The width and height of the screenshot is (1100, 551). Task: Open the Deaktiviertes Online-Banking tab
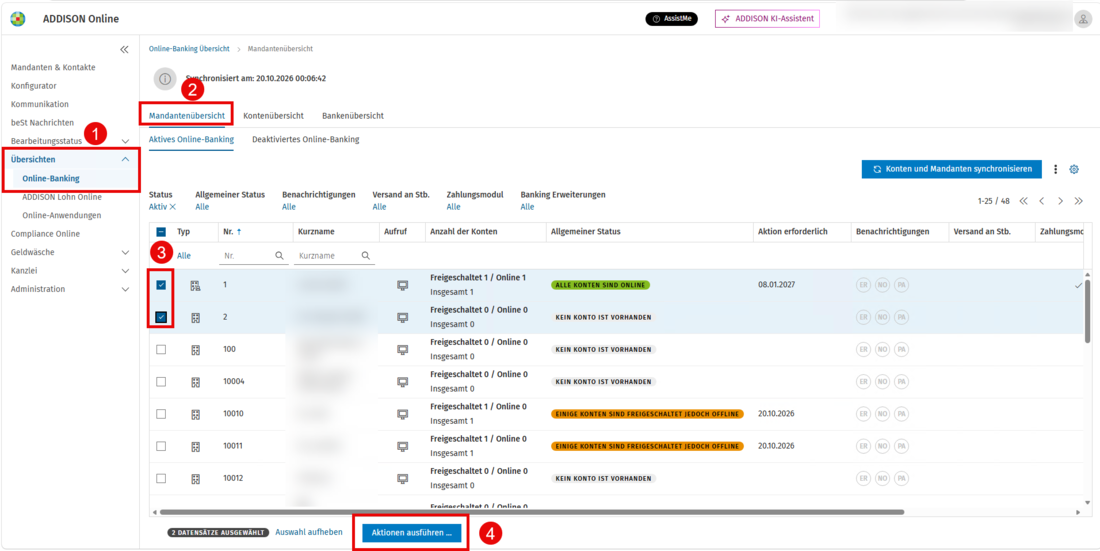click(x=305, y=140)
